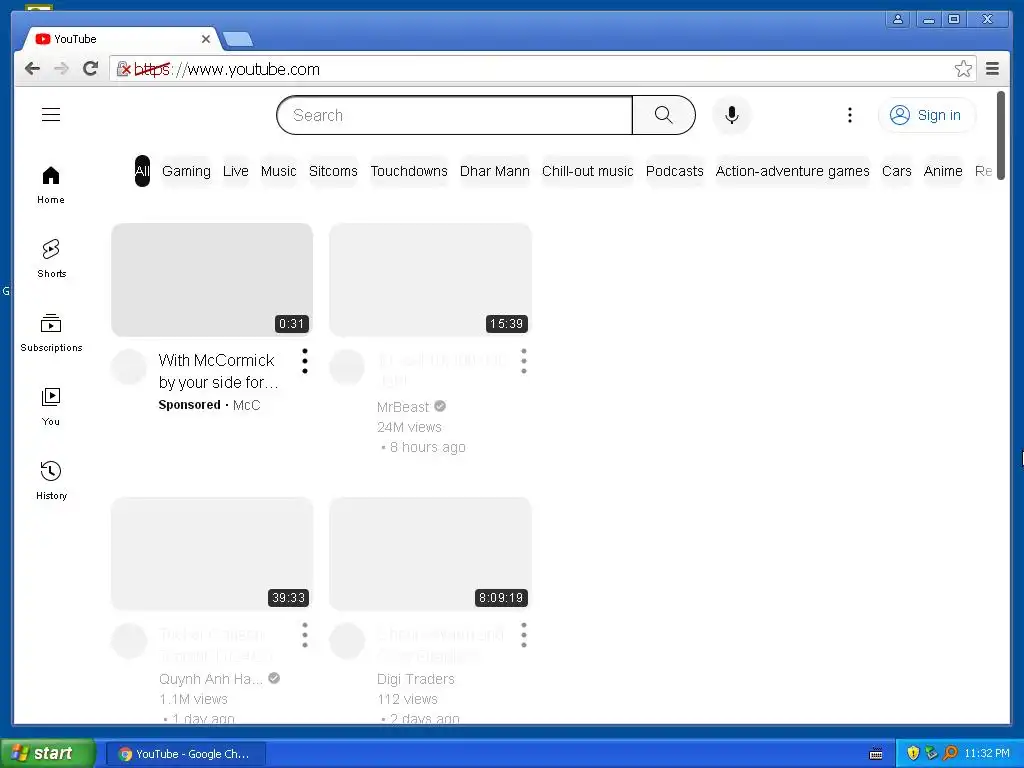Select the Action-adventure games chip
The height and width of the screenshot is (768, 1024).
point(792,171)
